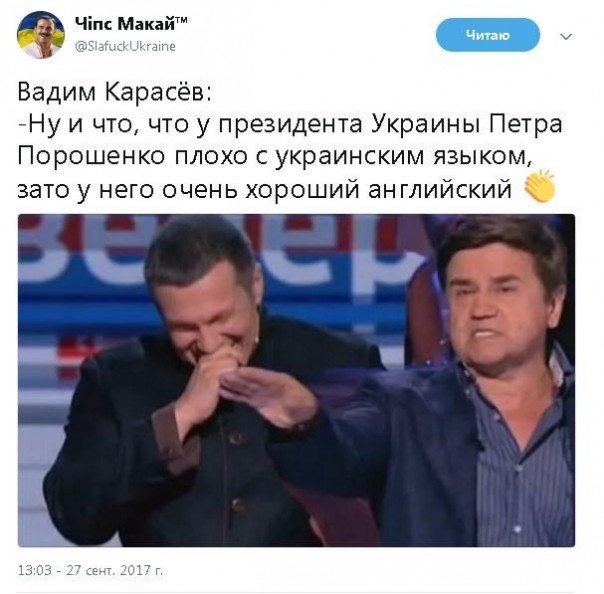604x594 pixels.
Task: Click the trademark symbol after Макай
Action: click(182, 20)
